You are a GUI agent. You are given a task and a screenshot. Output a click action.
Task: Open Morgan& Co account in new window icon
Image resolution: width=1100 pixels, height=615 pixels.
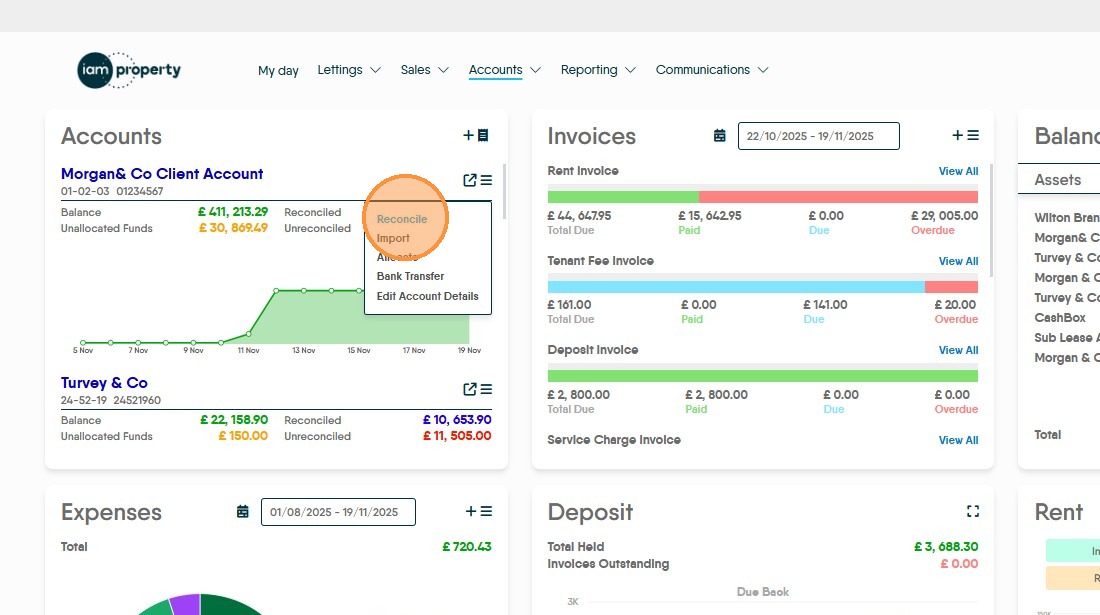(x=470, y=180)
